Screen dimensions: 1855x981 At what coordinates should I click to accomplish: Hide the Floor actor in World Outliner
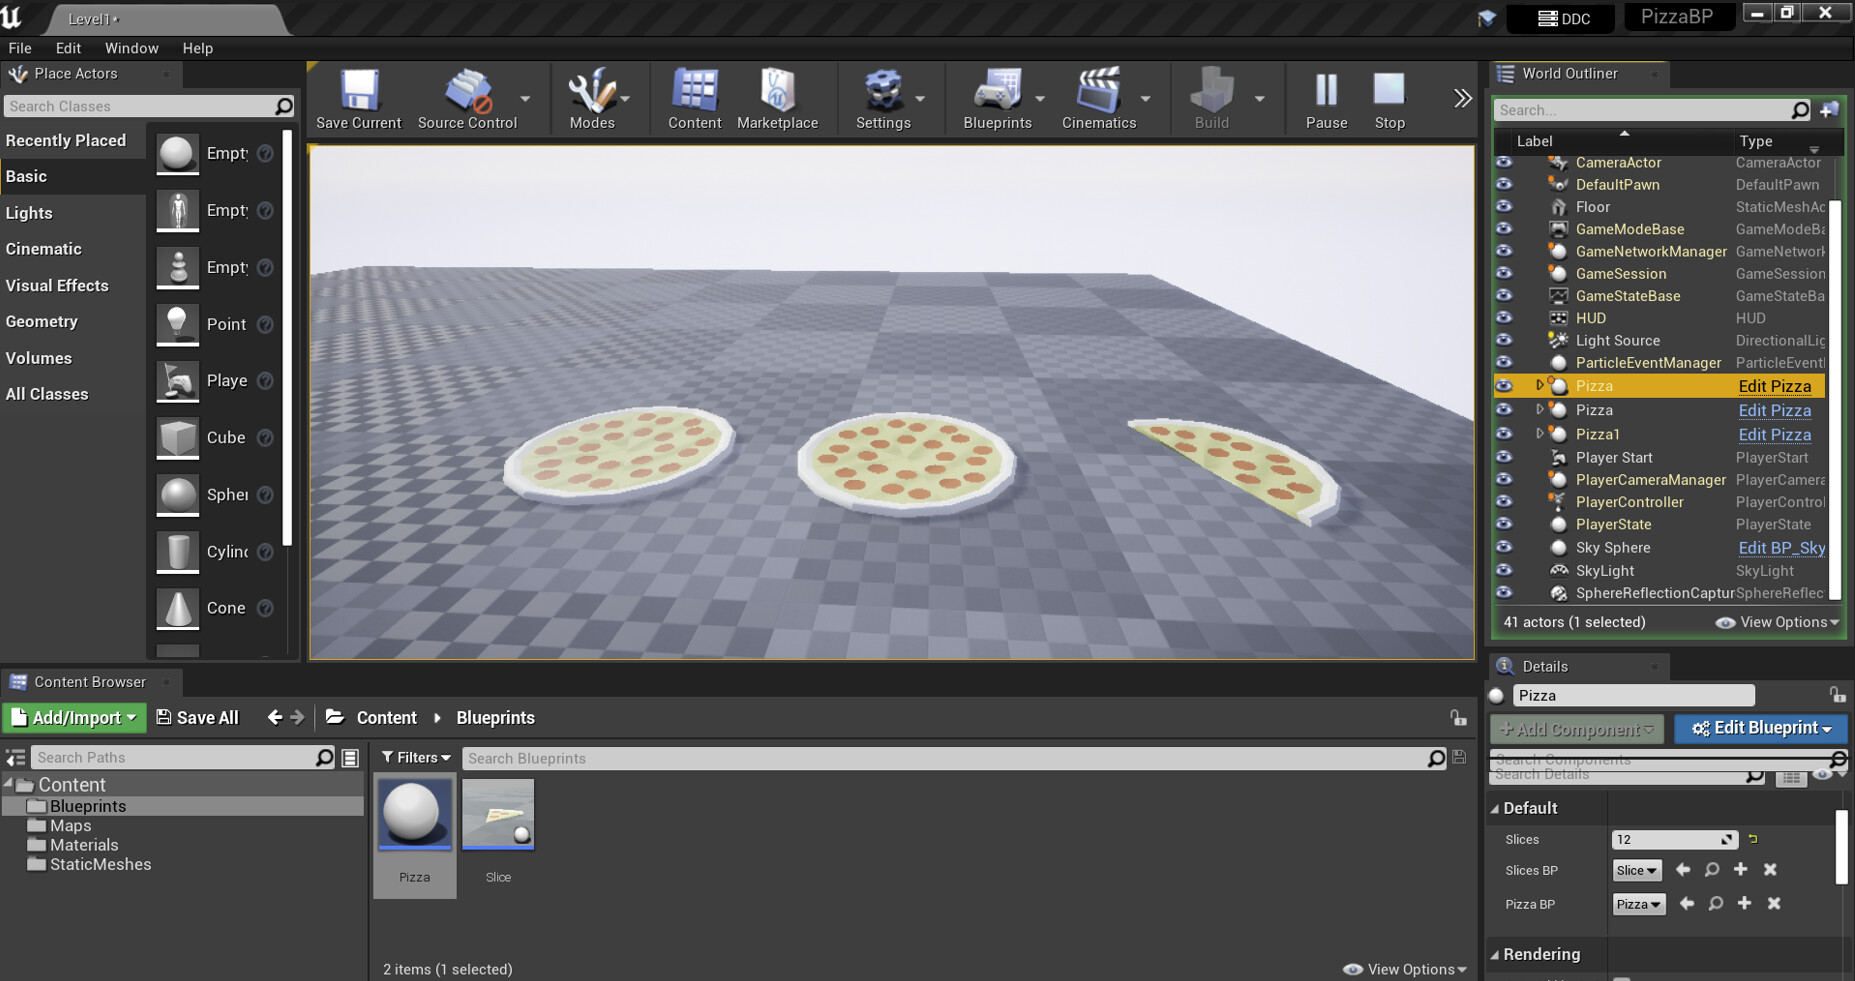(1505, 207)
